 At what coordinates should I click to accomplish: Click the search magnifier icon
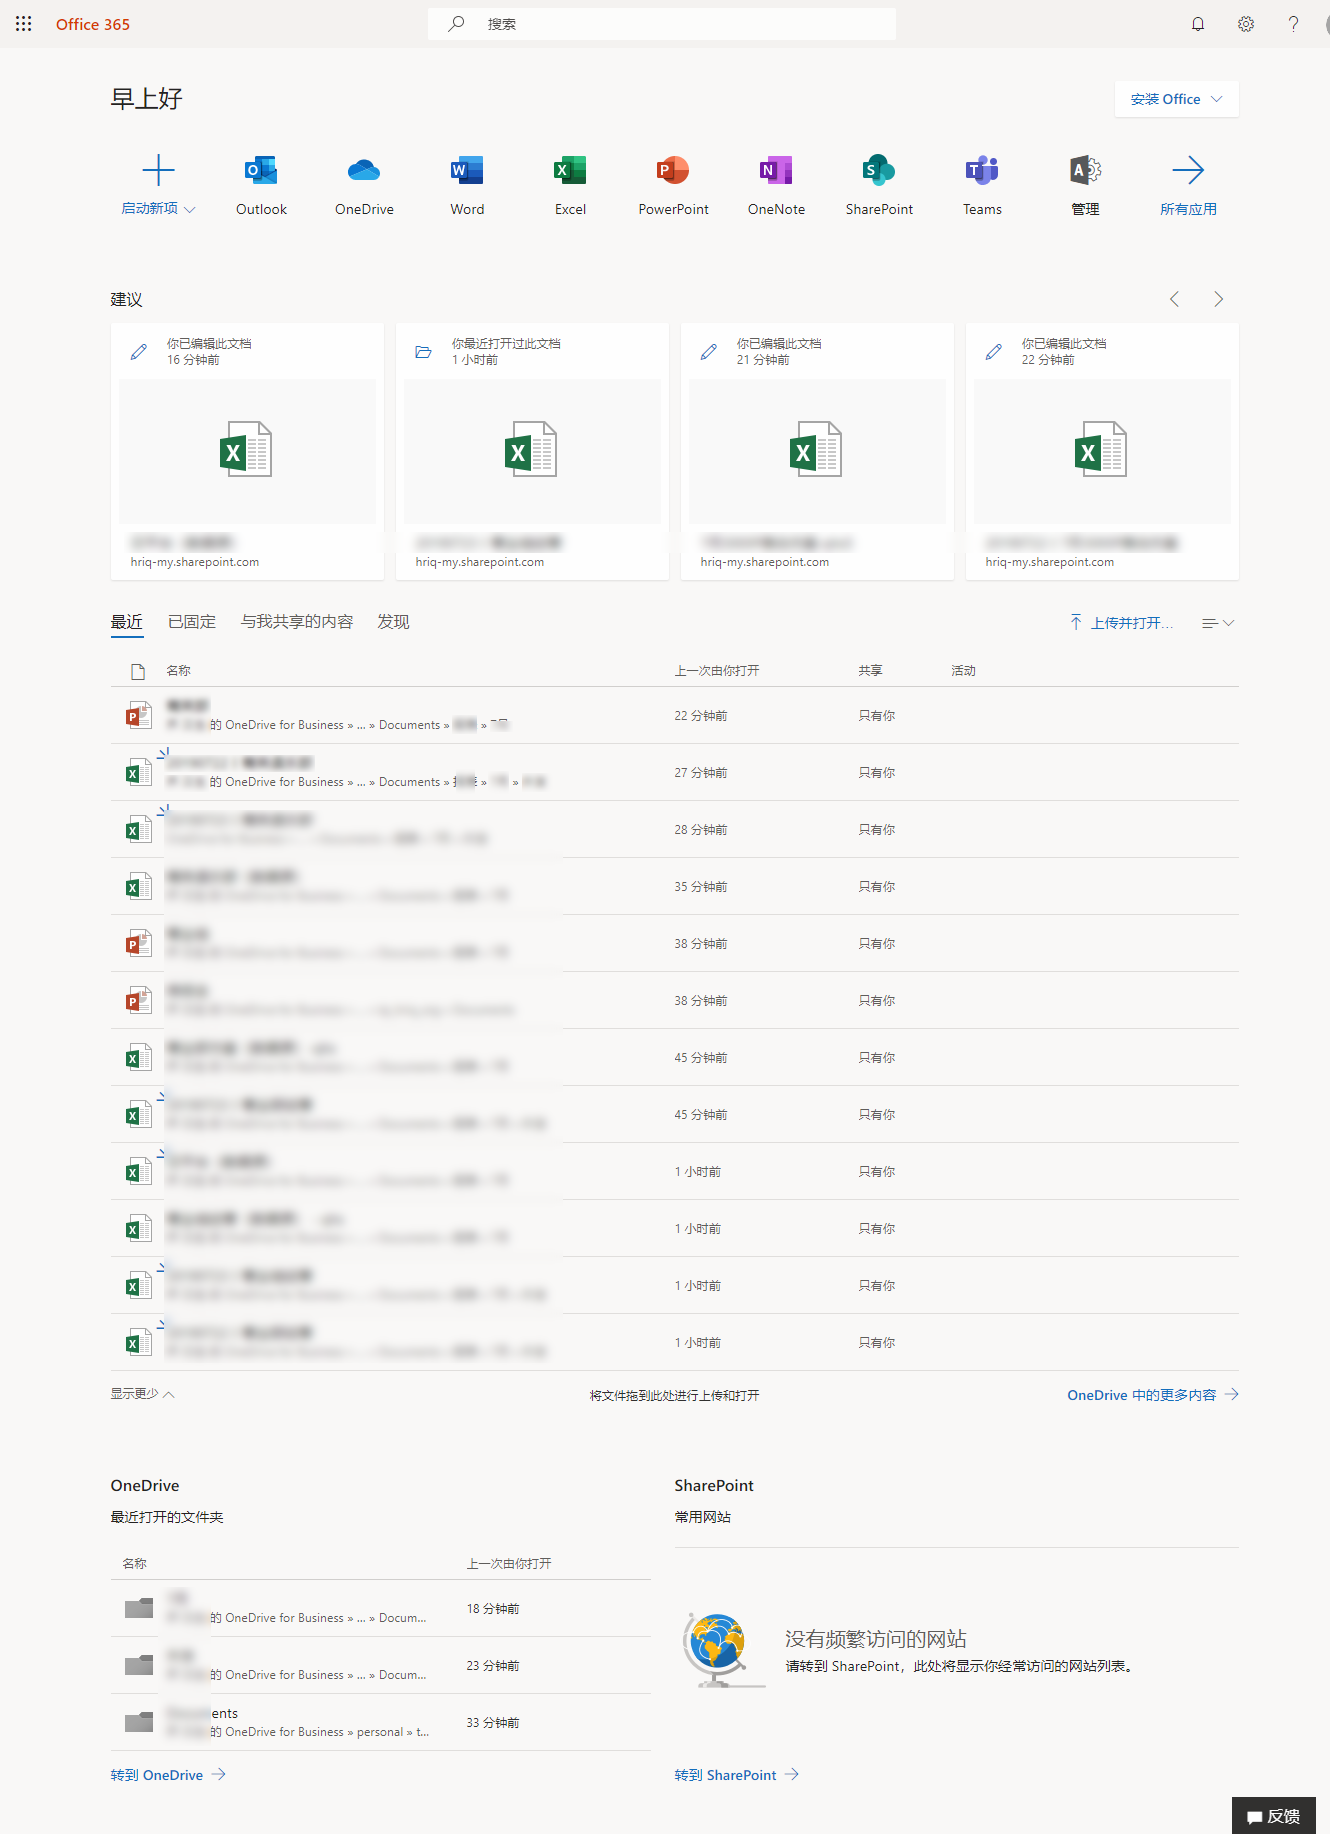pos(456,24)
